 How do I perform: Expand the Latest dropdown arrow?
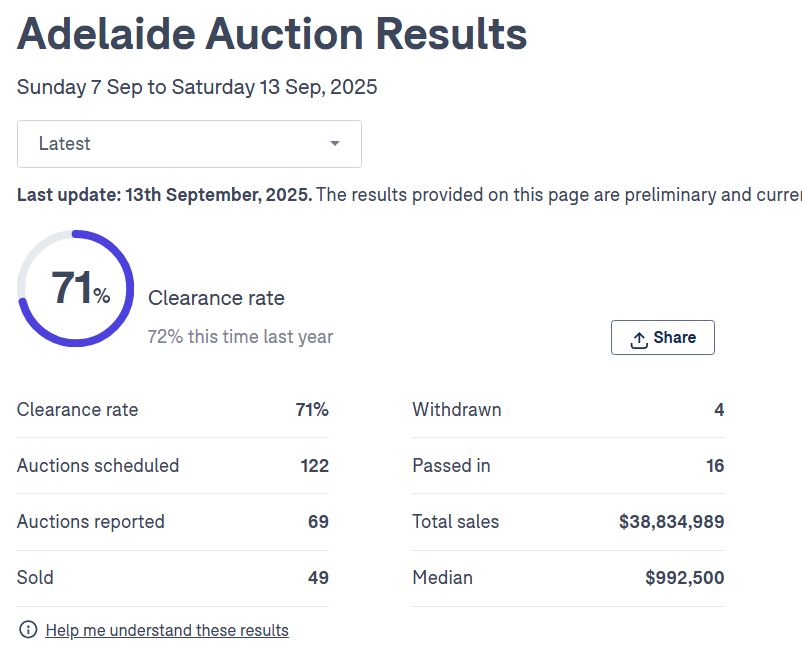(335, 144)
